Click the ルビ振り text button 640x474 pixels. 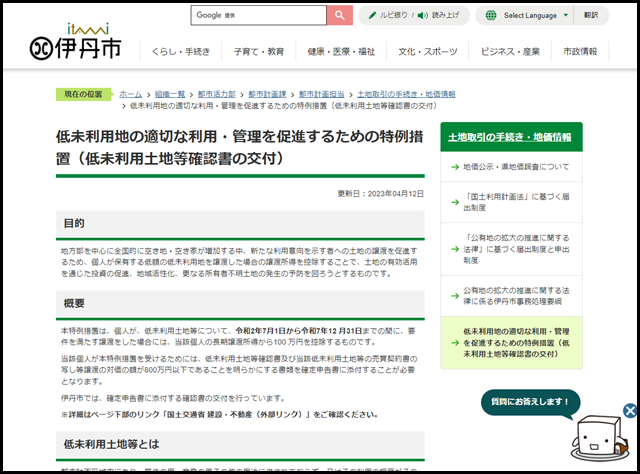[x=393, y=15]
